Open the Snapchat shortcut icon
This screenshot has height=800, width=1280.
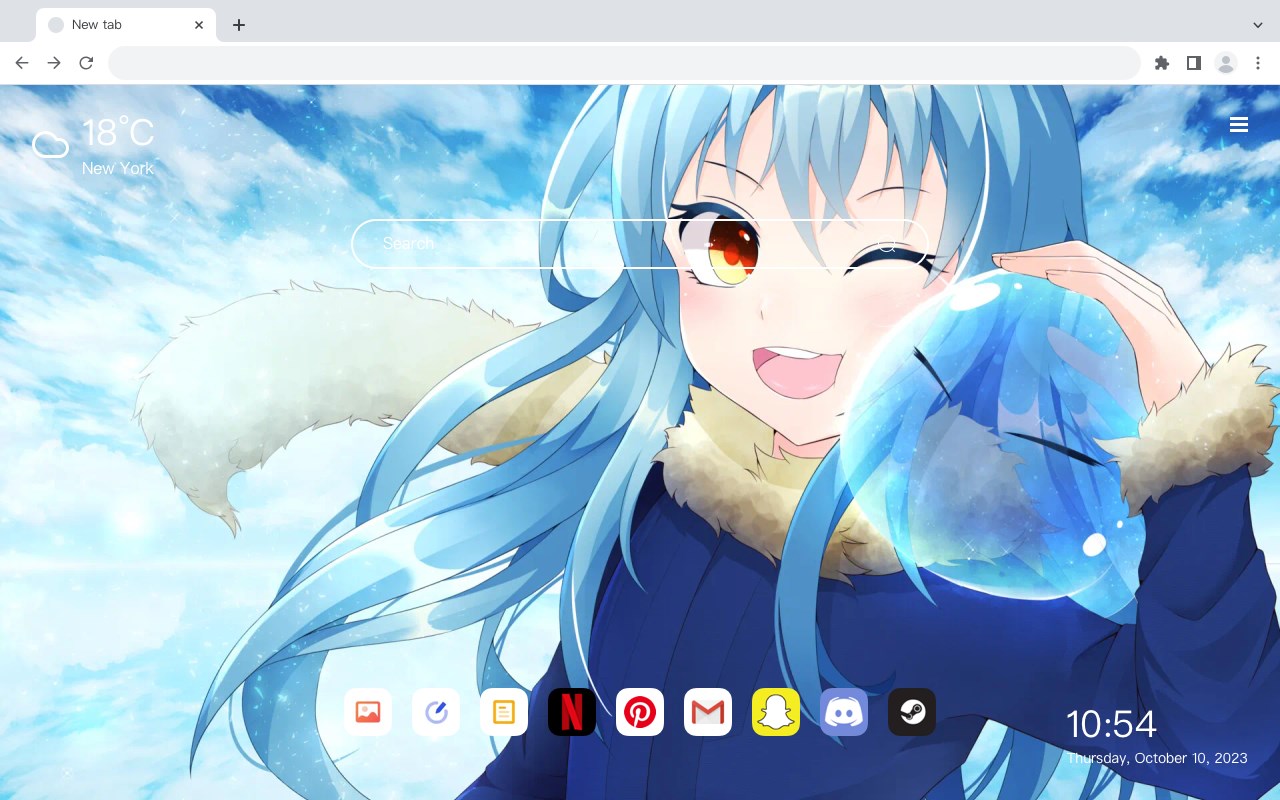click(x=776, y=712)
